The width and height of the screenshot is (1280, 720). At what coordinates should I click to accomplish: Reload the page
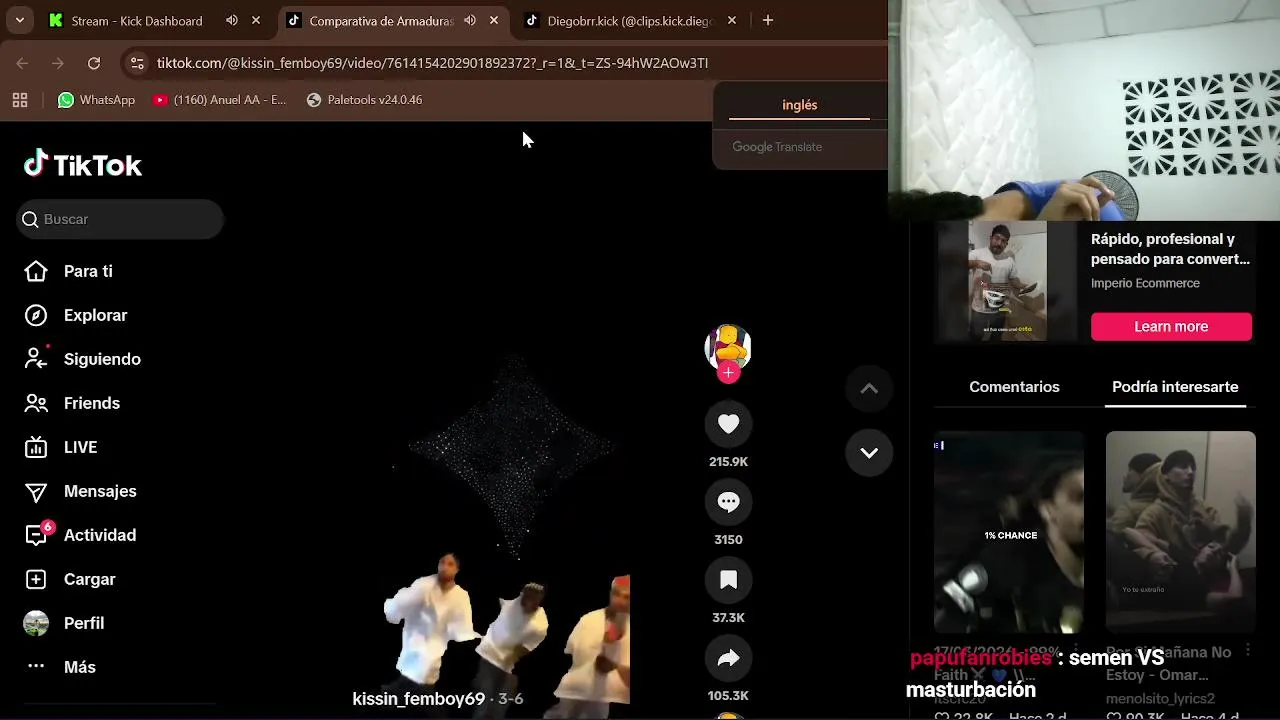click(x=94, y=63)
